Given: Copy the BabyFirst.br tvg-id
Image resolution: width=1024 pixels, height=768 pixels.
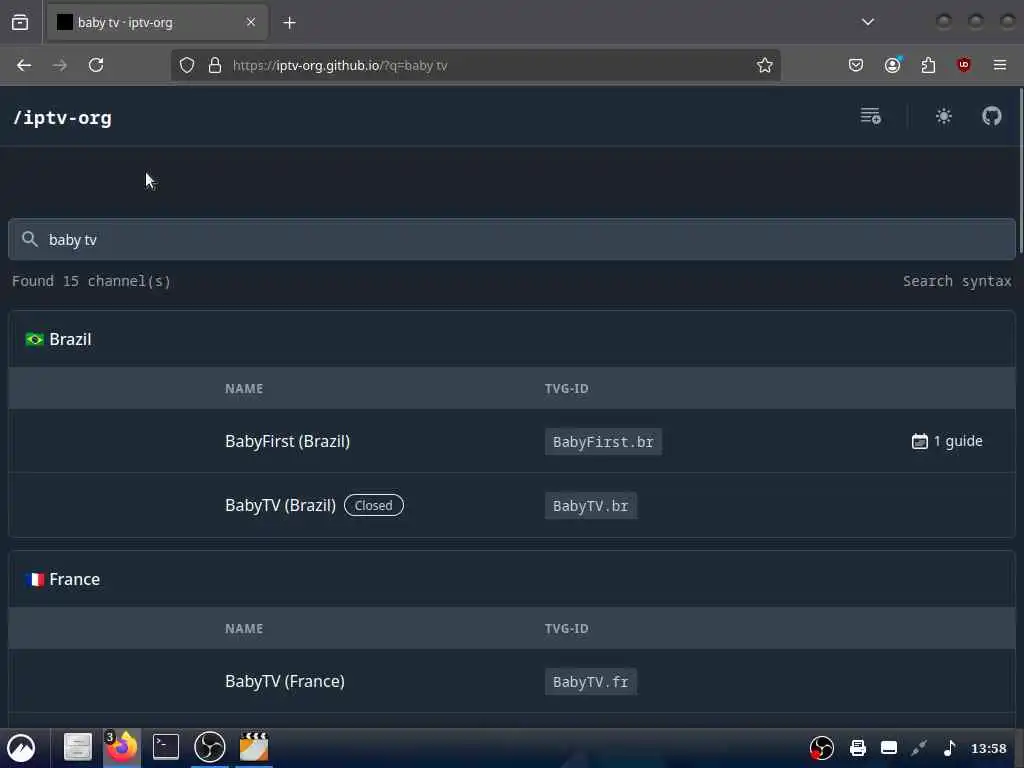Looking at the screenshot, I should (603, 442).
